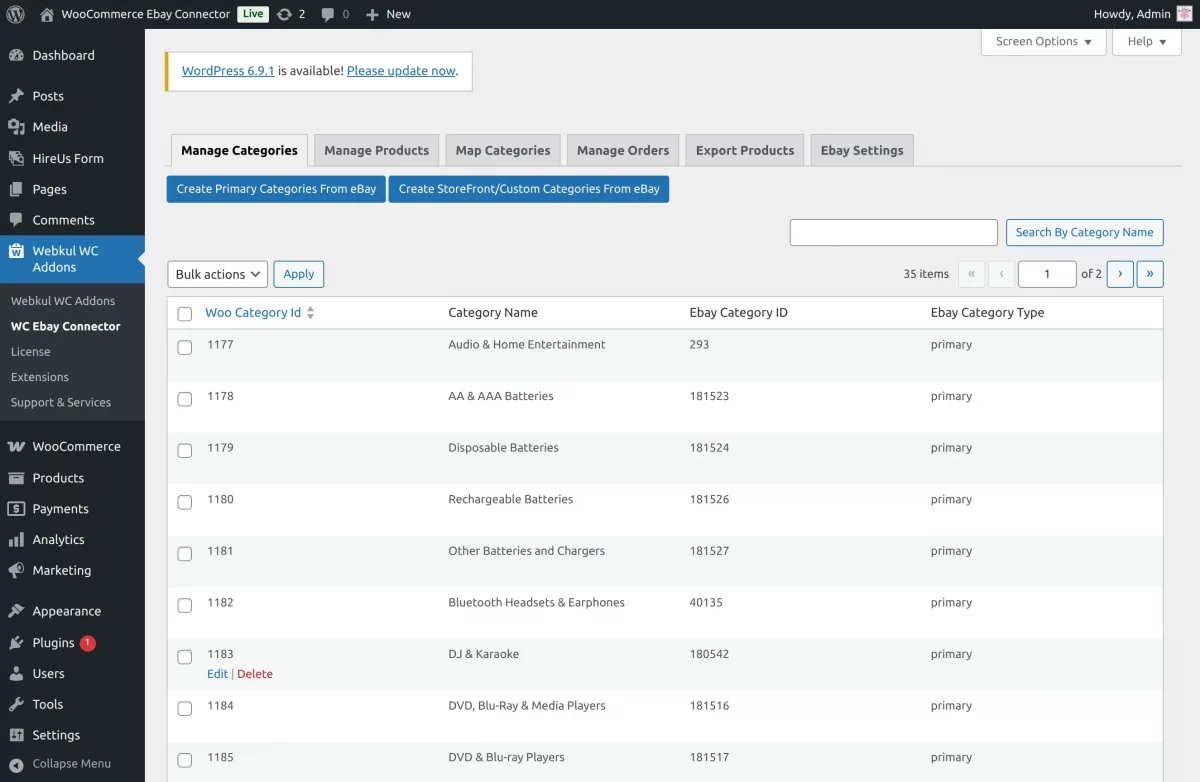1200x782 pixels.
Task: Click the Plugins icon in sidebar
Action: coord(16,643)
